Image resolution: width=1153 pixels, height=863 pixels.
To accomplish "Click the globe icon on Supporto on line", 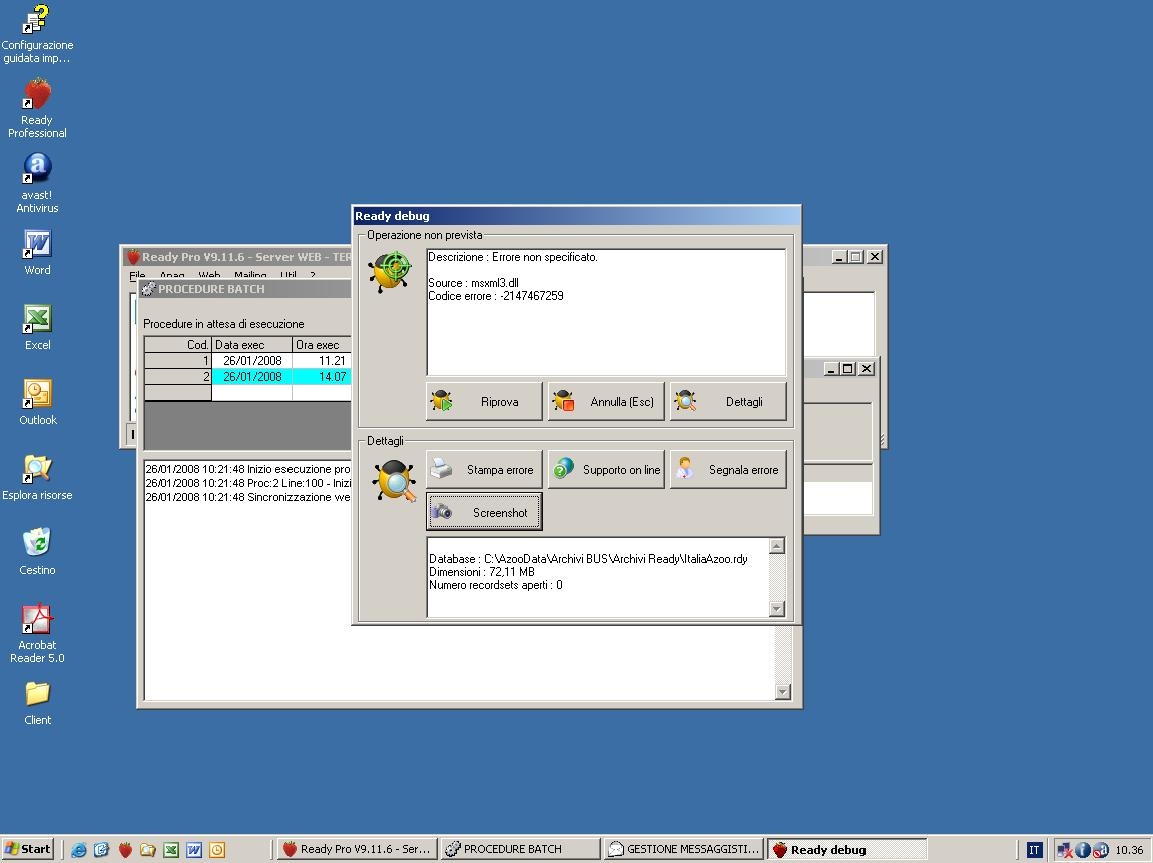I will point(564,470).
